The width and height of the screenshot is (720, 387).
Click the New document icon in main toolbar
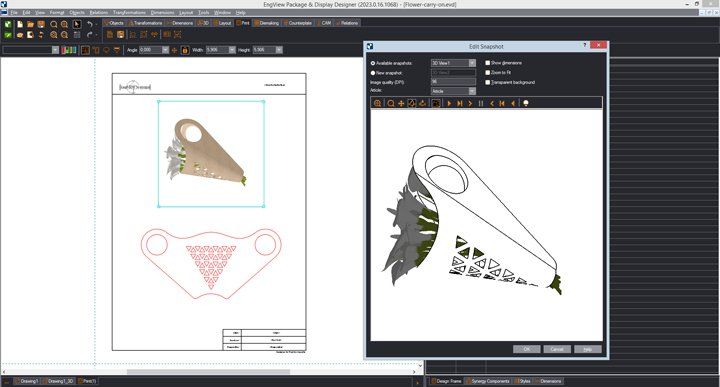click(20, 24)
